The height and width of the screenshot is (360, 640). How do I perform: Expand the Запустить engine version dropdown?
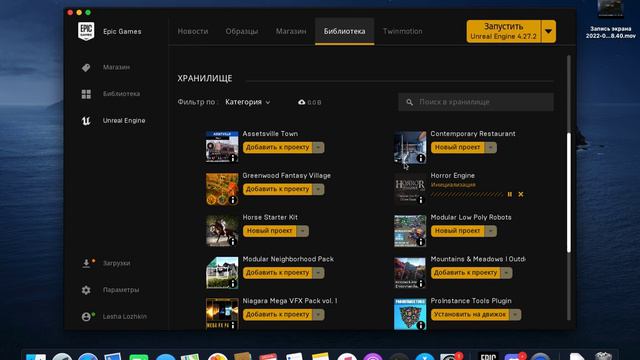click(549, 31)
